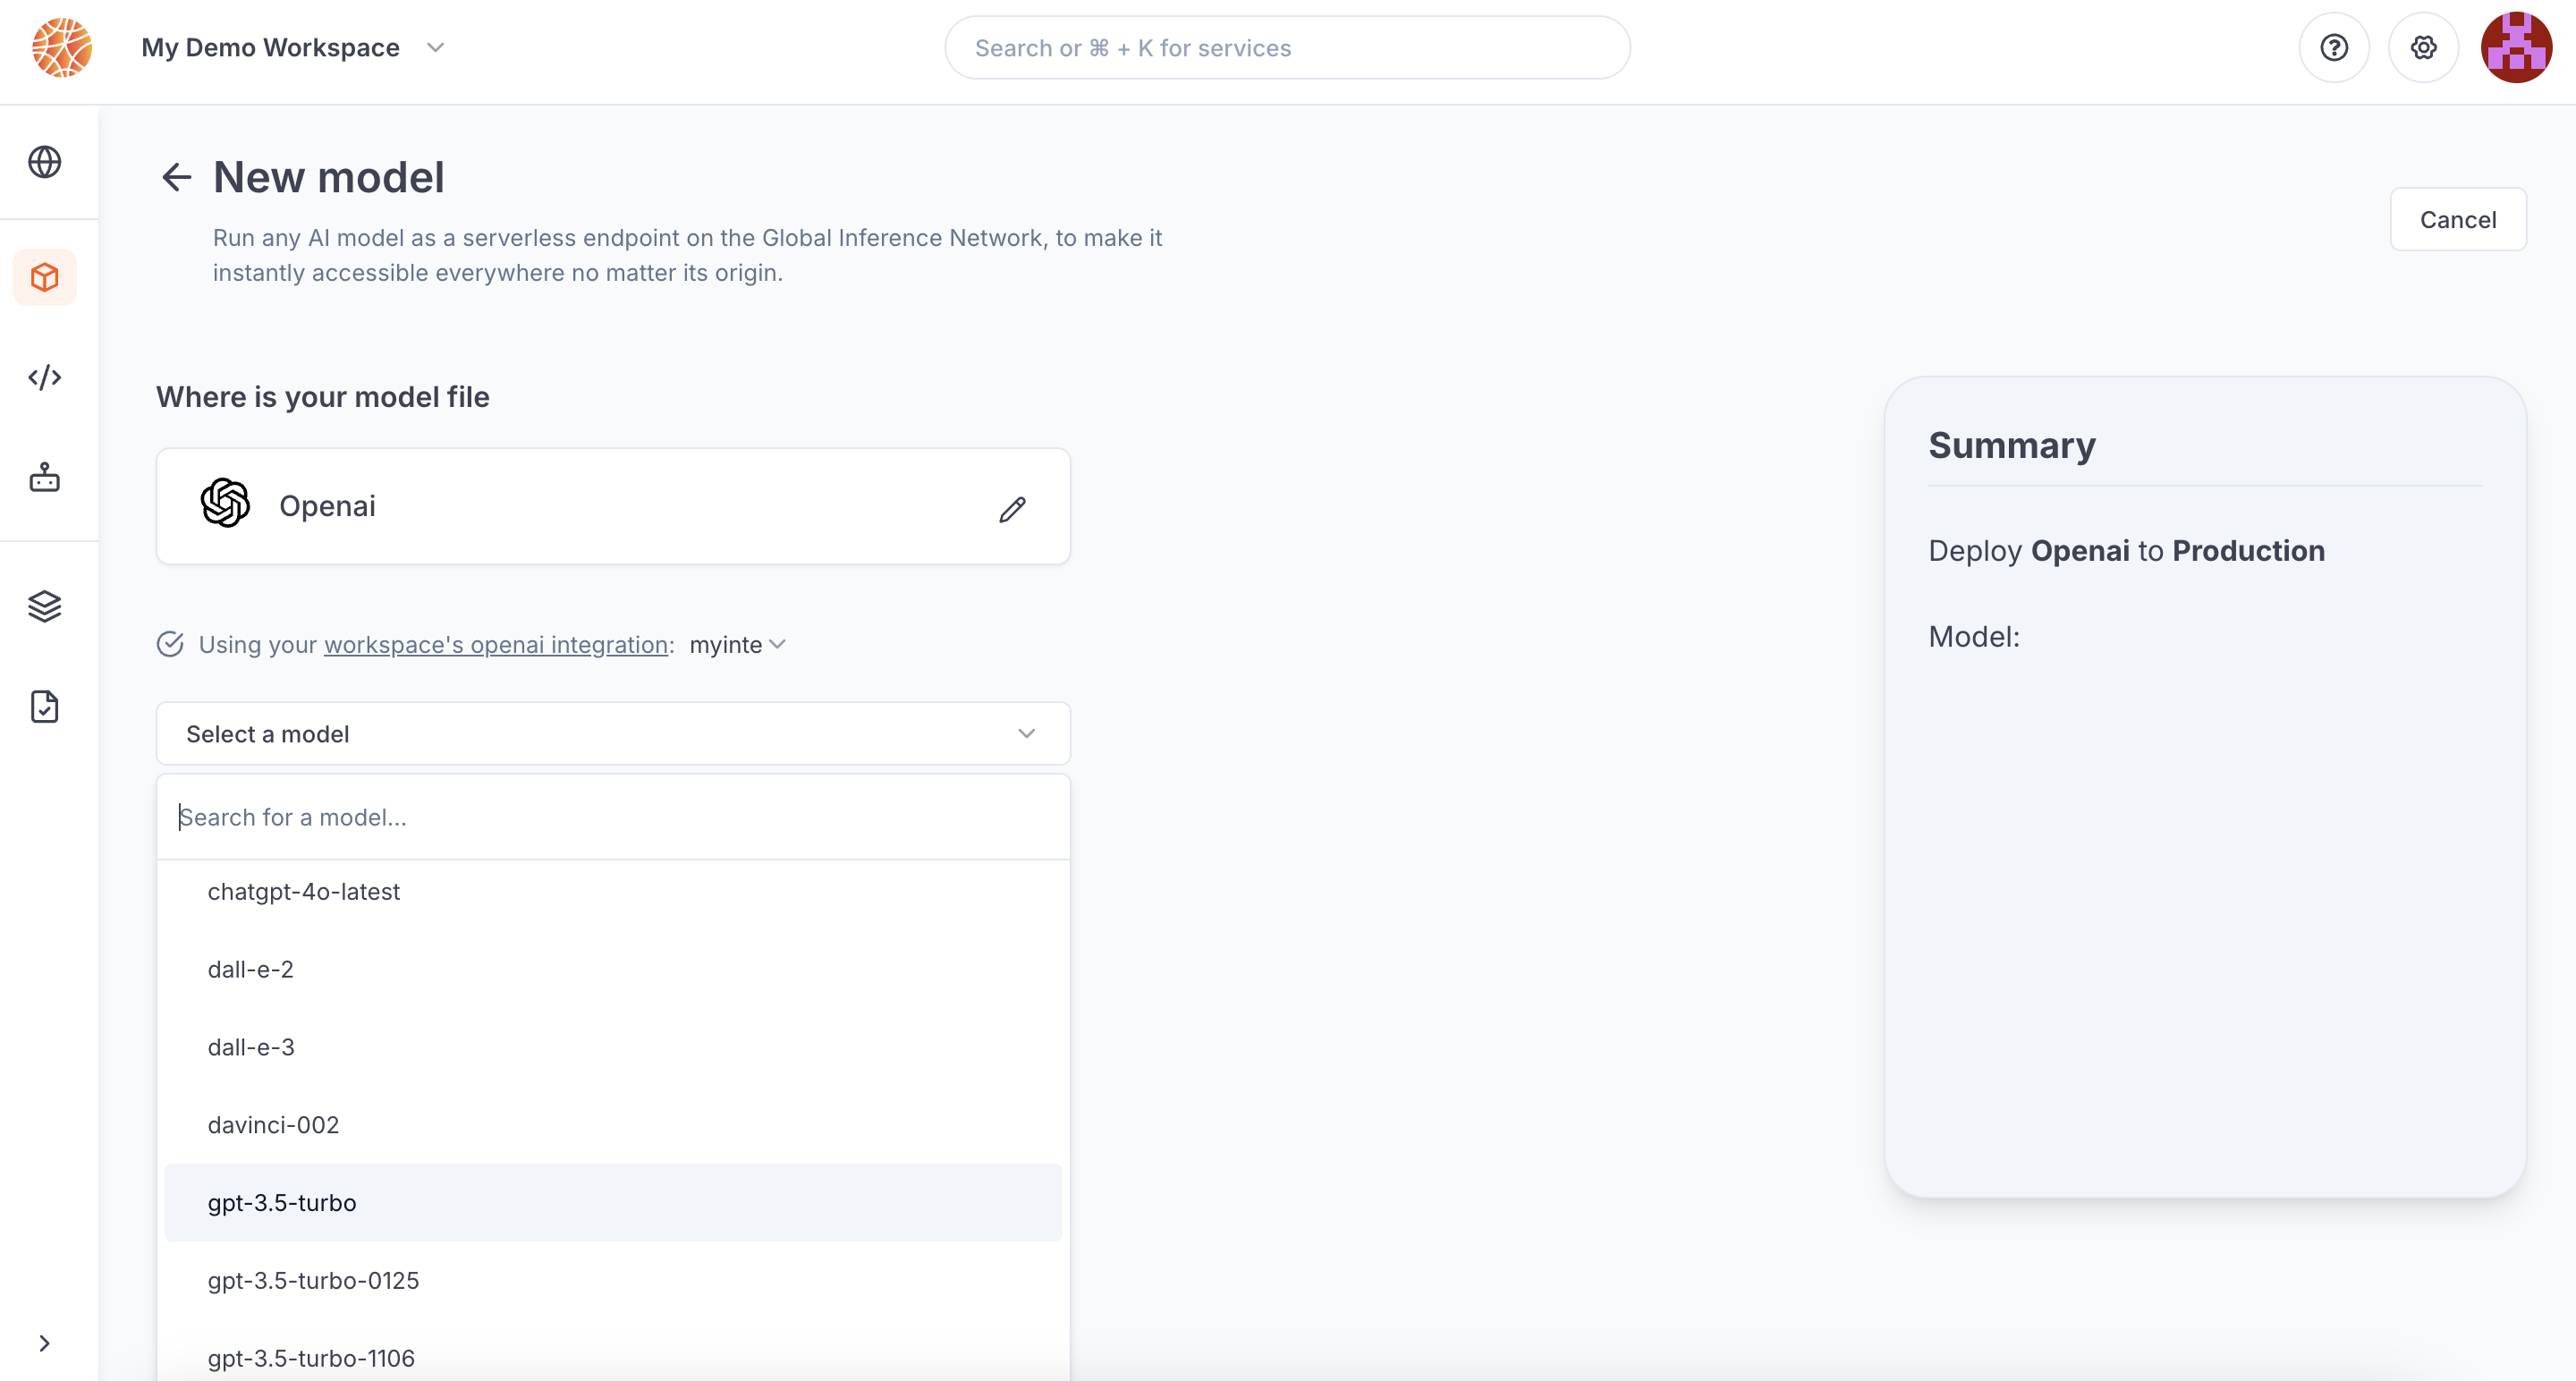Click the globe icon in sidebar
The height and width of the screenshot is (1381, 2576).
45,162
